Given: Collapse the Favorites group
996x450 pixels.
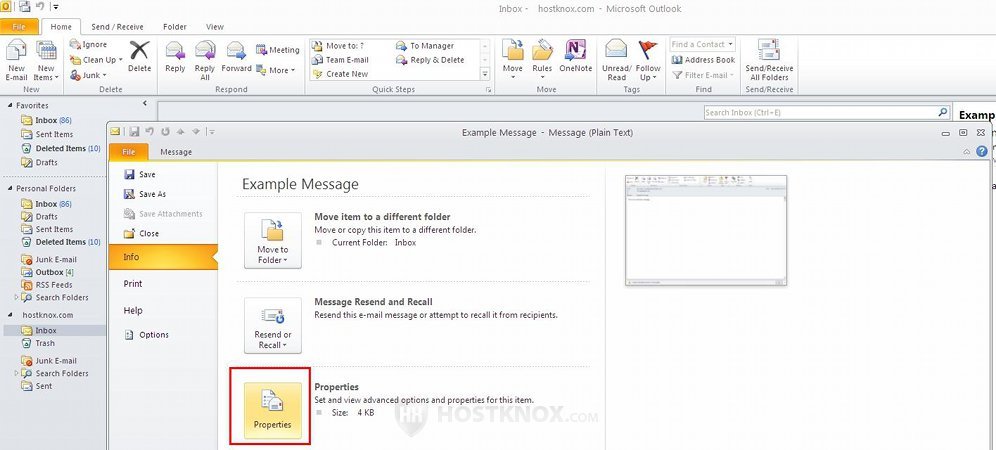Looking at the screenshot, I should [x=10, y=106].
